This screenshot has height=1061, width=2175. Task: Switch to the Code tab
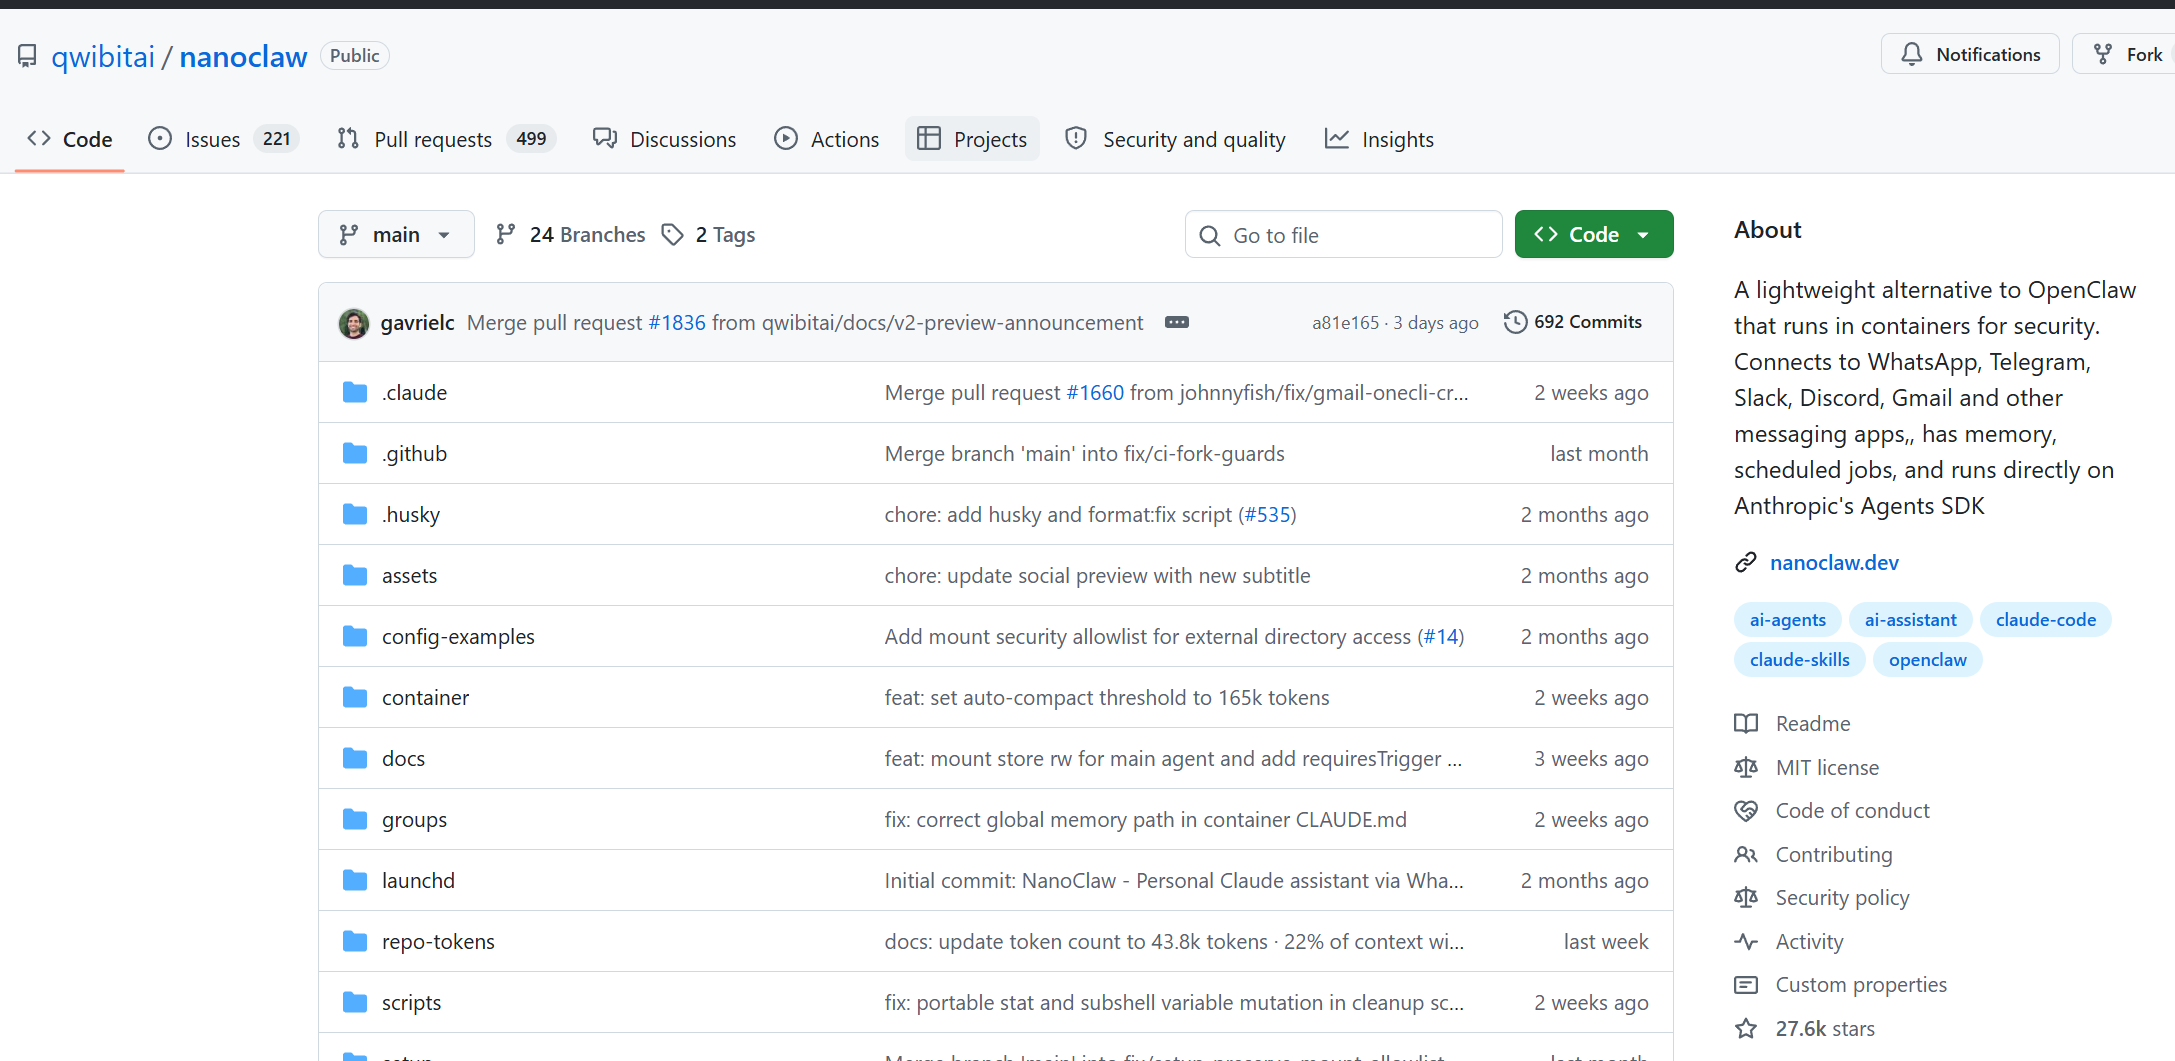click(x=70, y=139)
